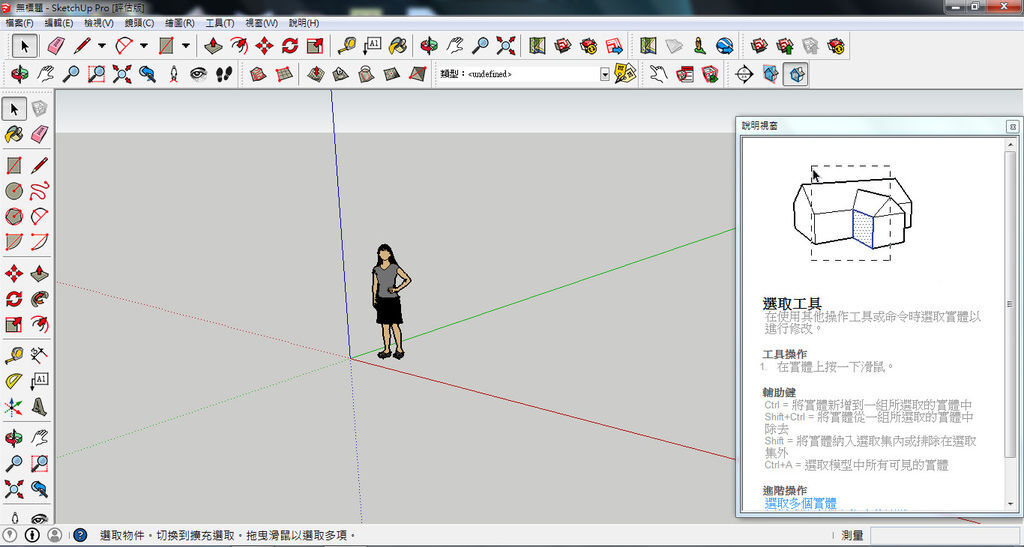Open the 檔案(F) menu
This screenshot has width=1024, height=547.
click(x=20, y=23)
